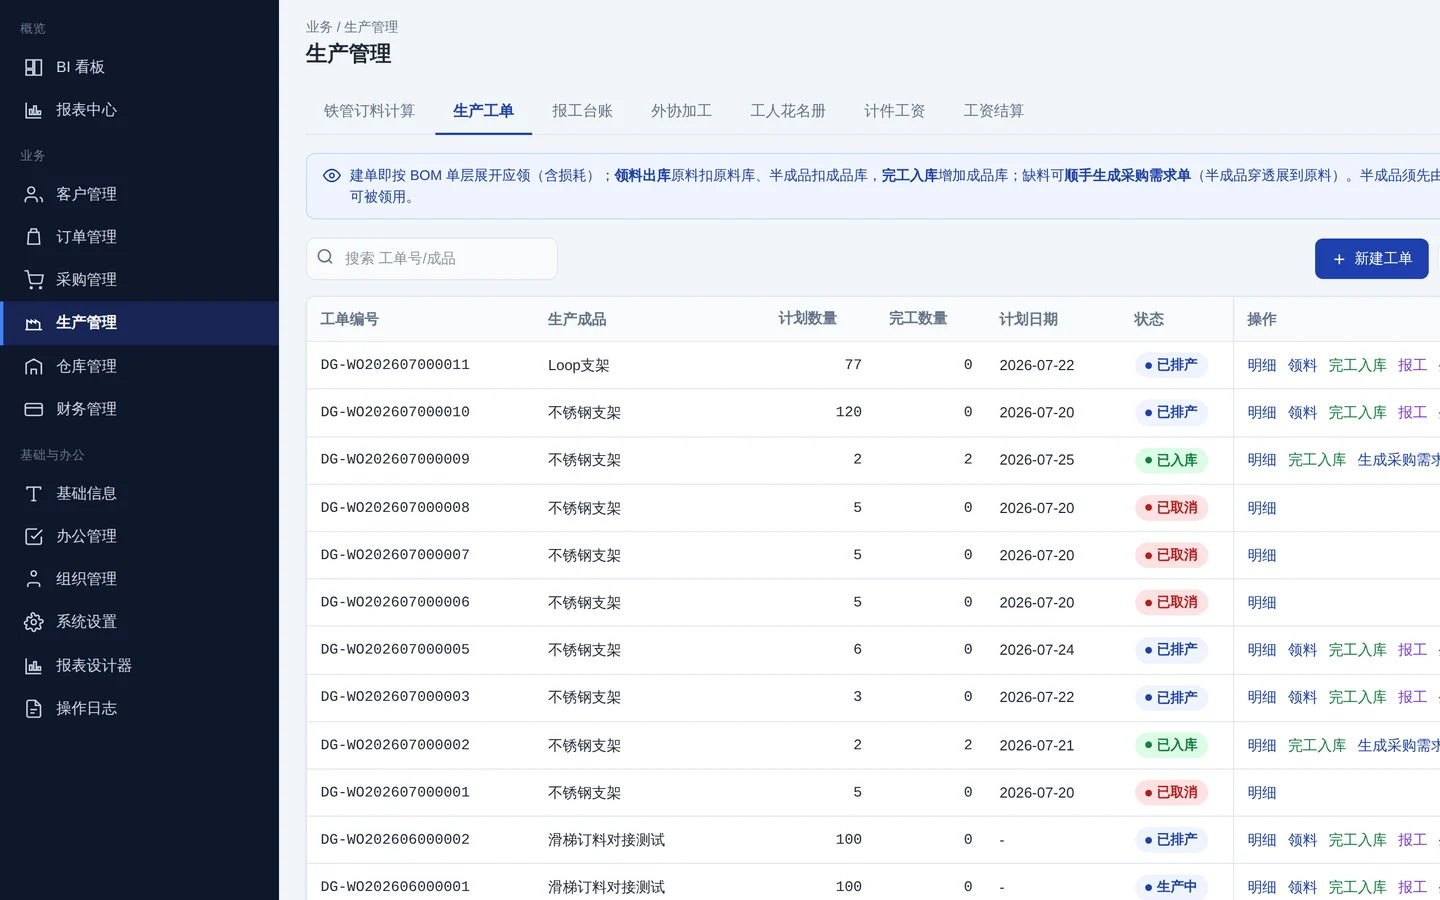The width and height of the screenshot is (1440, 900).
Task: Click the 已入库 status of DG-WO202607000002
Action: 1171,745
